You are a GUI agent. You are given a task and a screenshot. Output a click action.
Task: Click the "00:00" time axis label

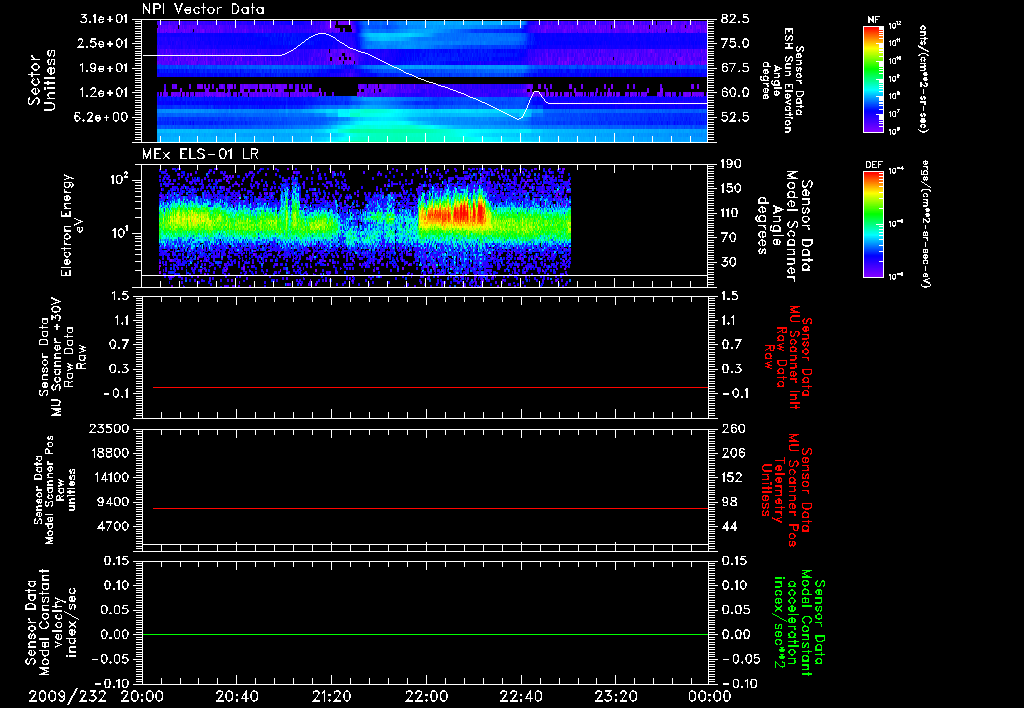[710, 696]
